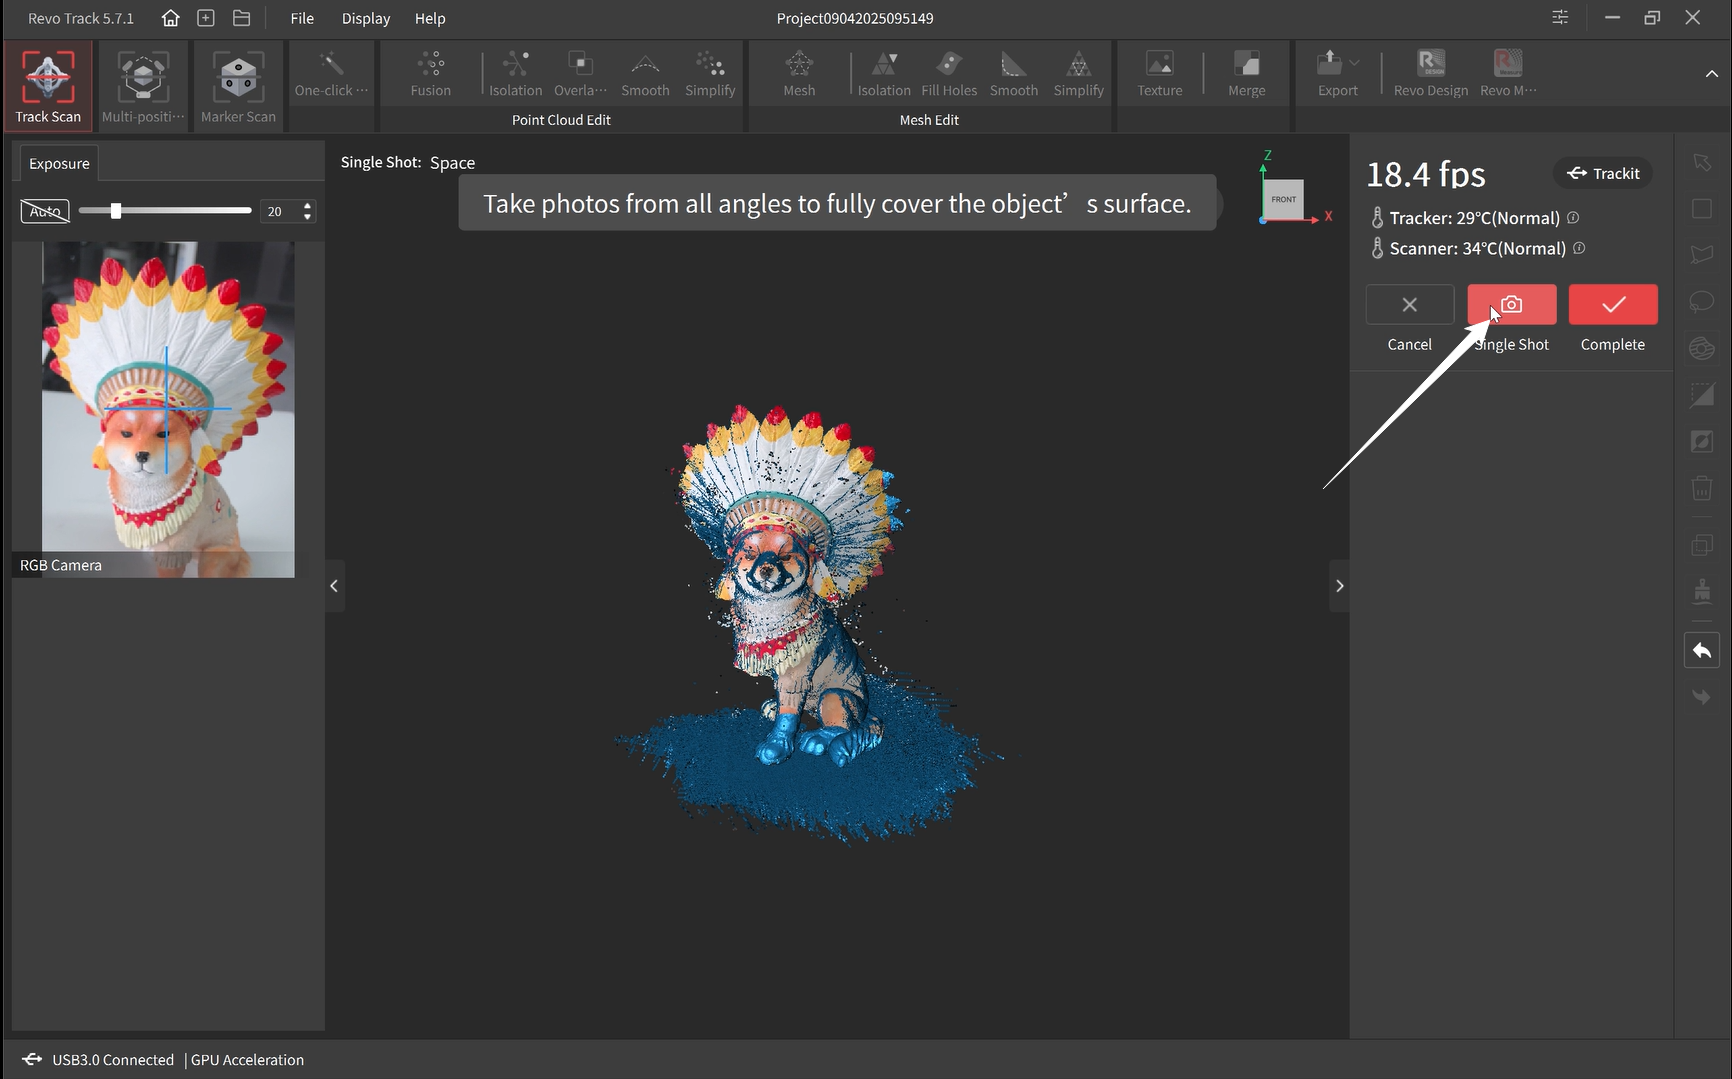Open the settings sliders icon
Viewport: 1732px width, 1079px height.
(1560, 17)
